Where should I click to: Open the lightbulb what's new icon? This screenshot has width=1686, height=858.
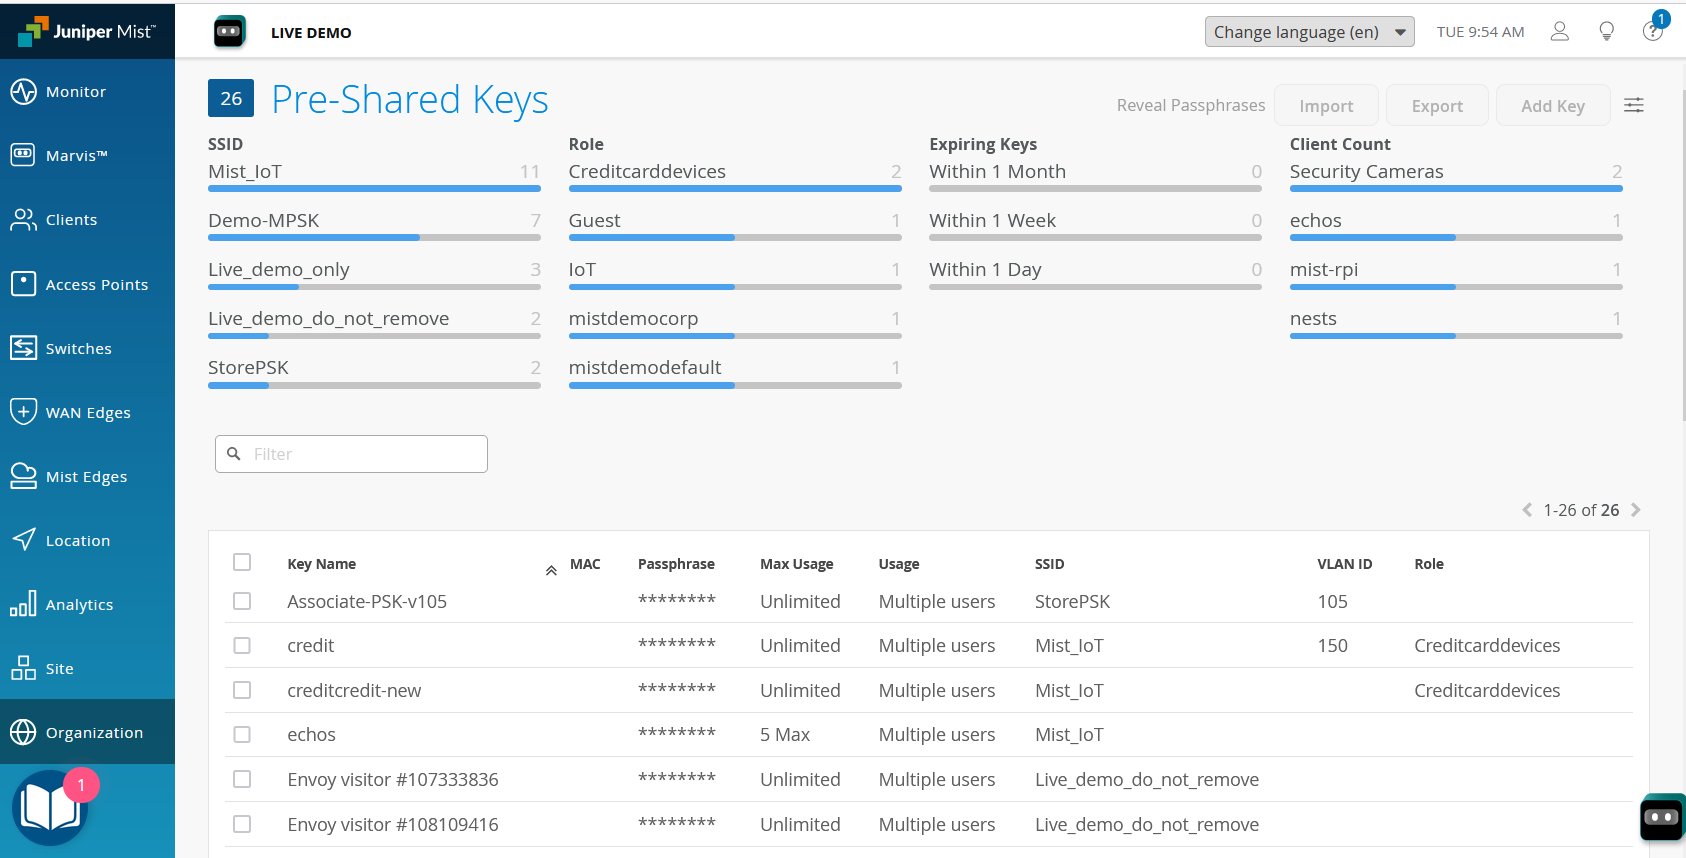pyautogui.click(x=1606, y=32)
